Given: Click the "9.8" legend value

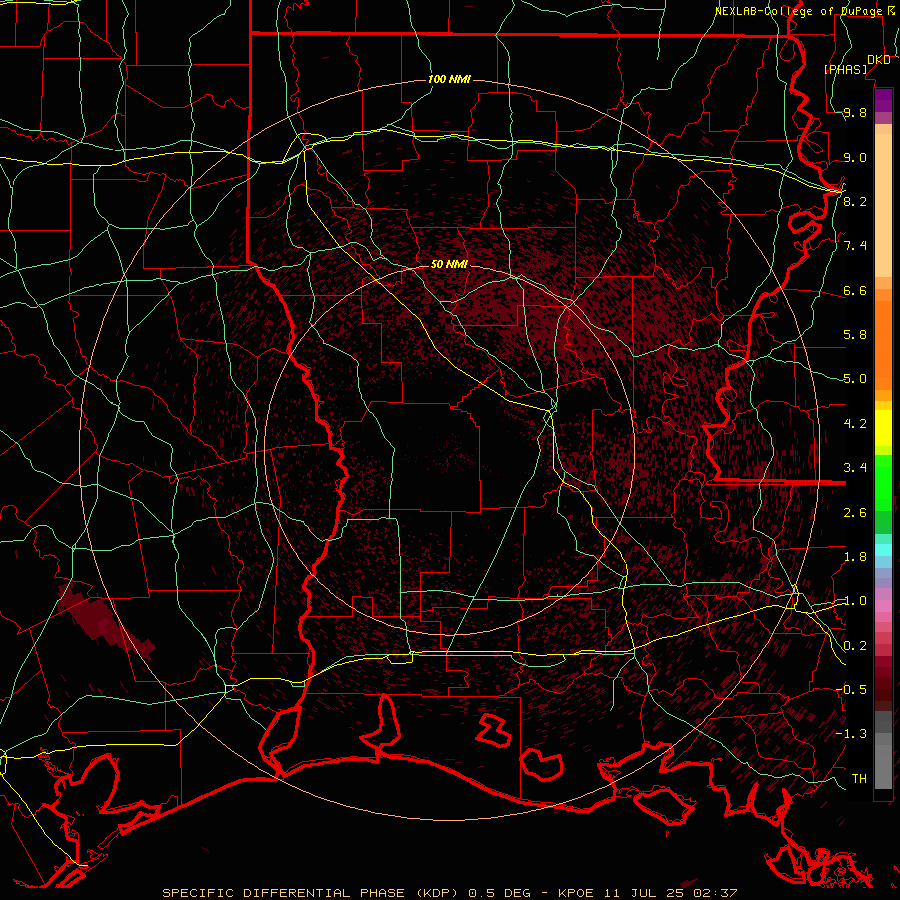Looking at the screenshot, I should click(x=855, y=113).
